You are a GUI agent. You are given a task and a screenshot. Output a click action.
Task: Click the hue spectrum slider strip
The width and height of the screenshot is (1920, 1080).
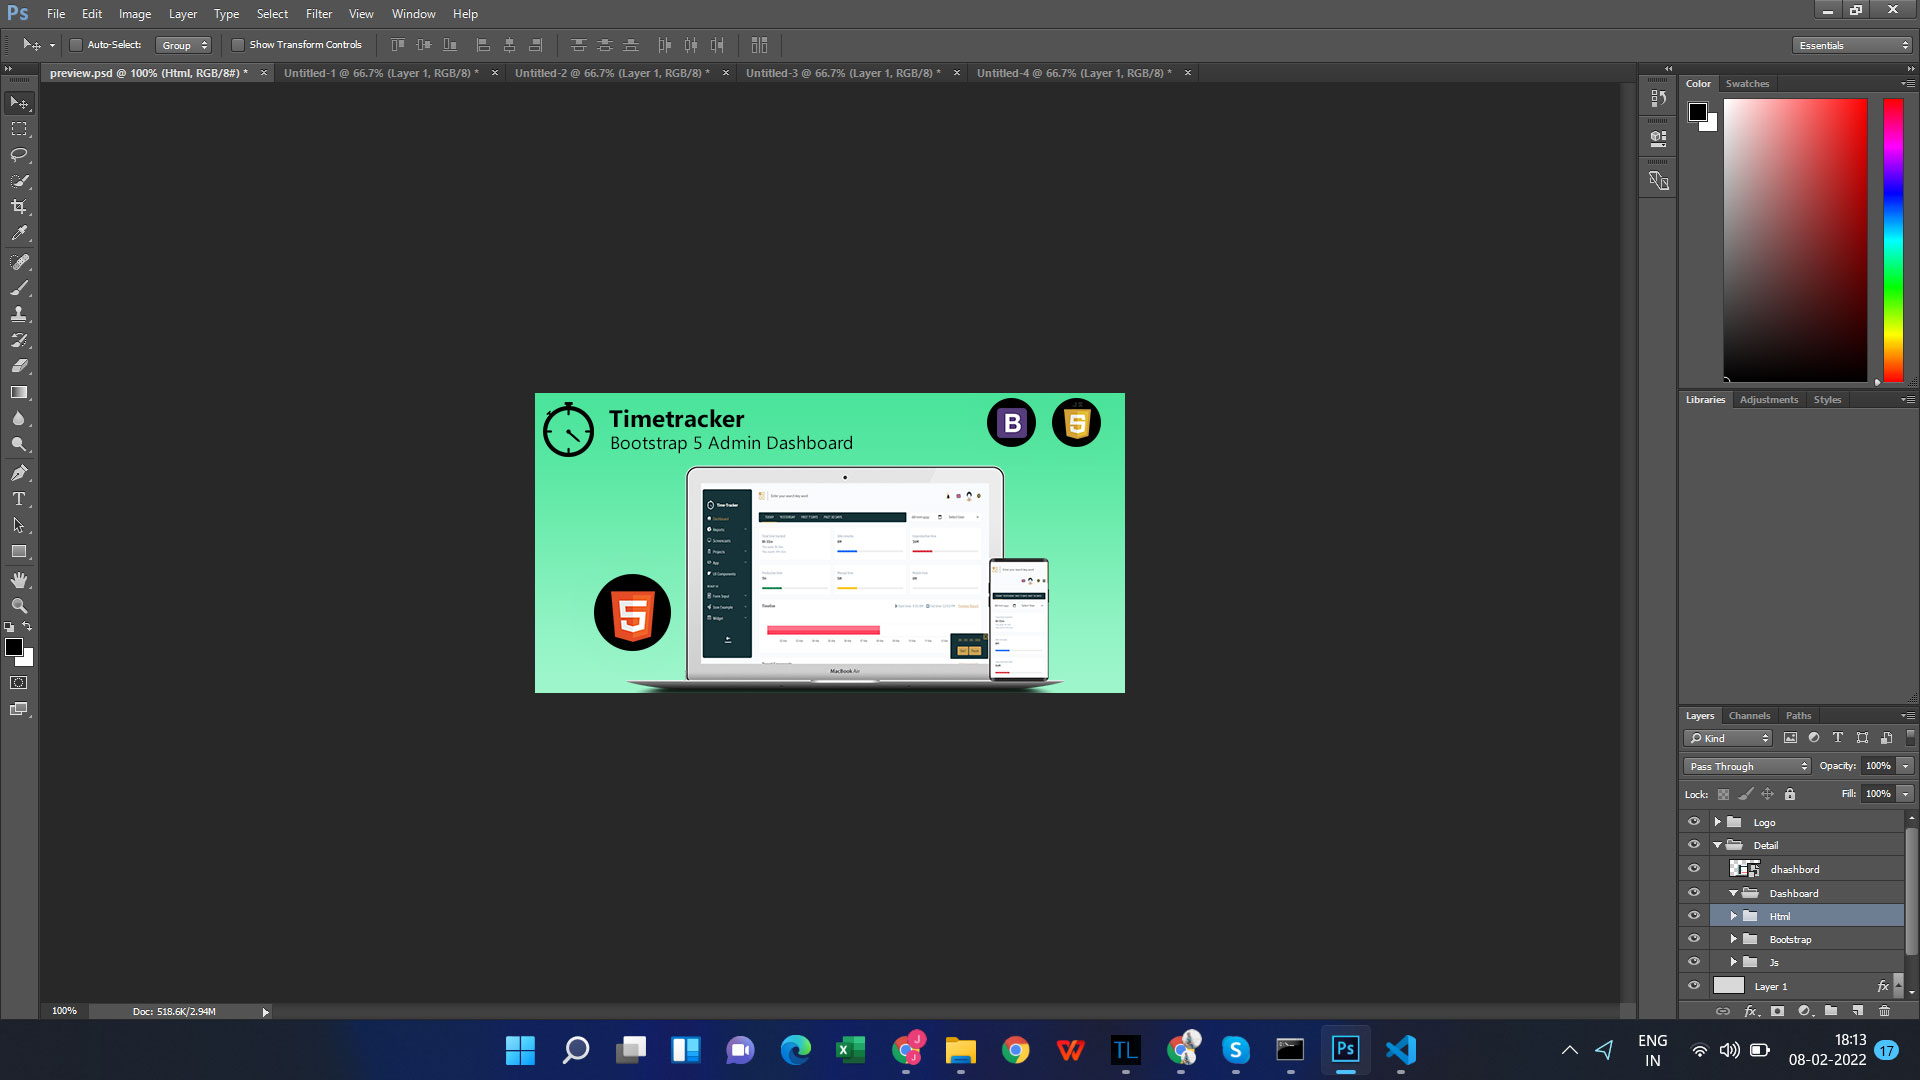click(1893, 240)
